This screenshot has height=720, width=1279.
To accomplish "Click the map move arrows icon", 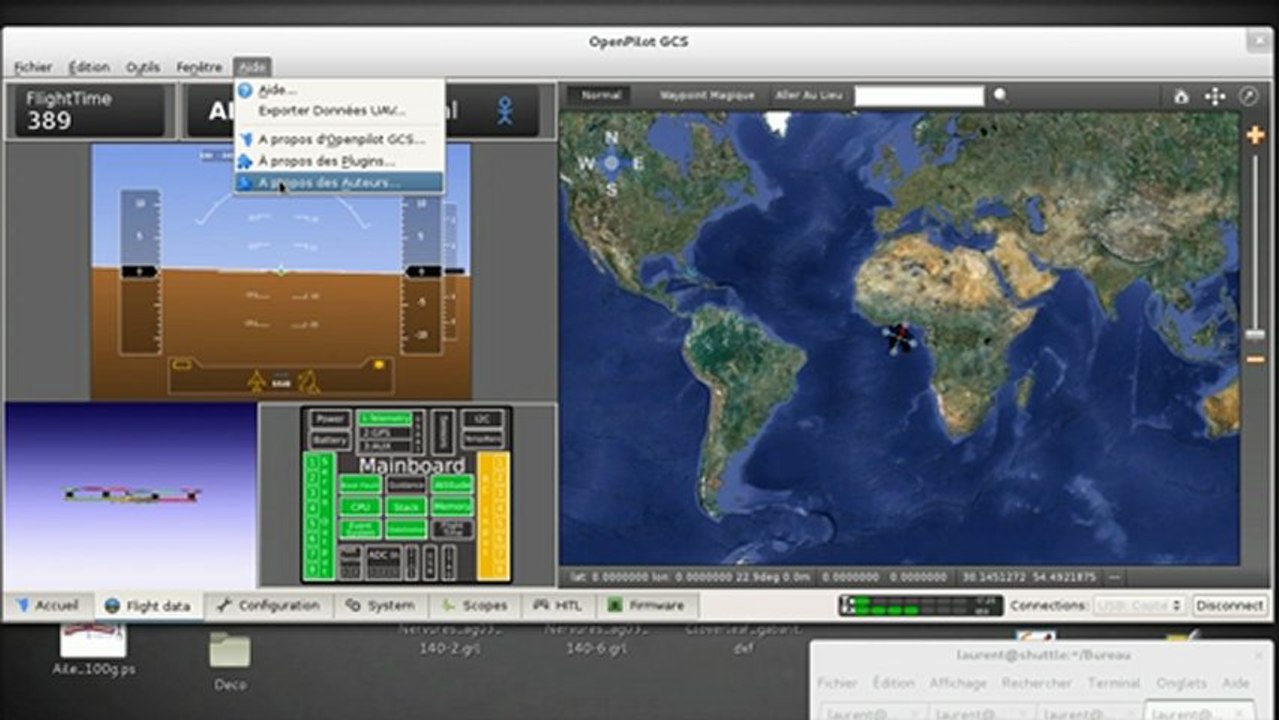I will (1214, 96).
